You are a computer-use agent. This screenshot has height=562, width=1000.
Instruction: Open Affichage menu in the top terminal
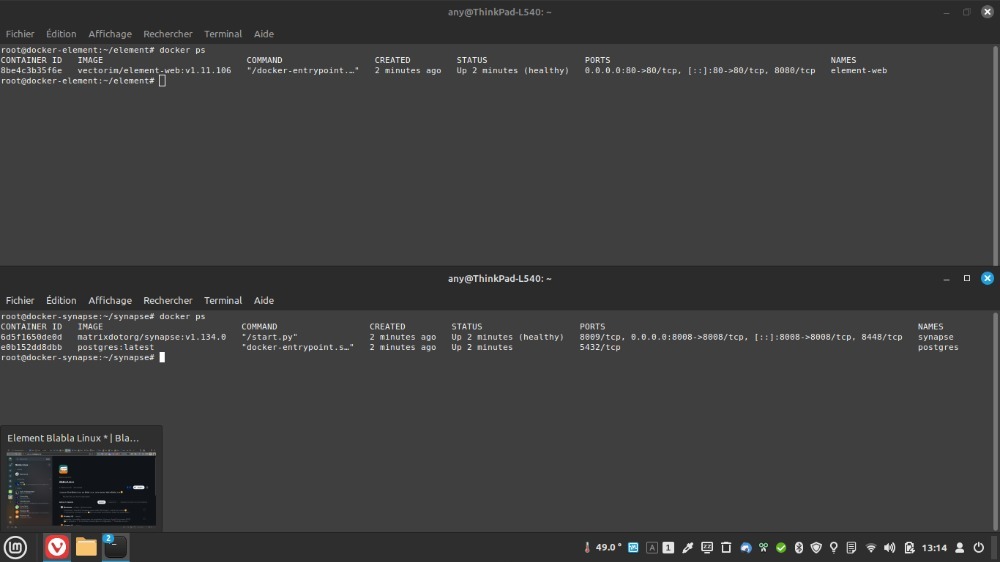(x=110, y=34)
